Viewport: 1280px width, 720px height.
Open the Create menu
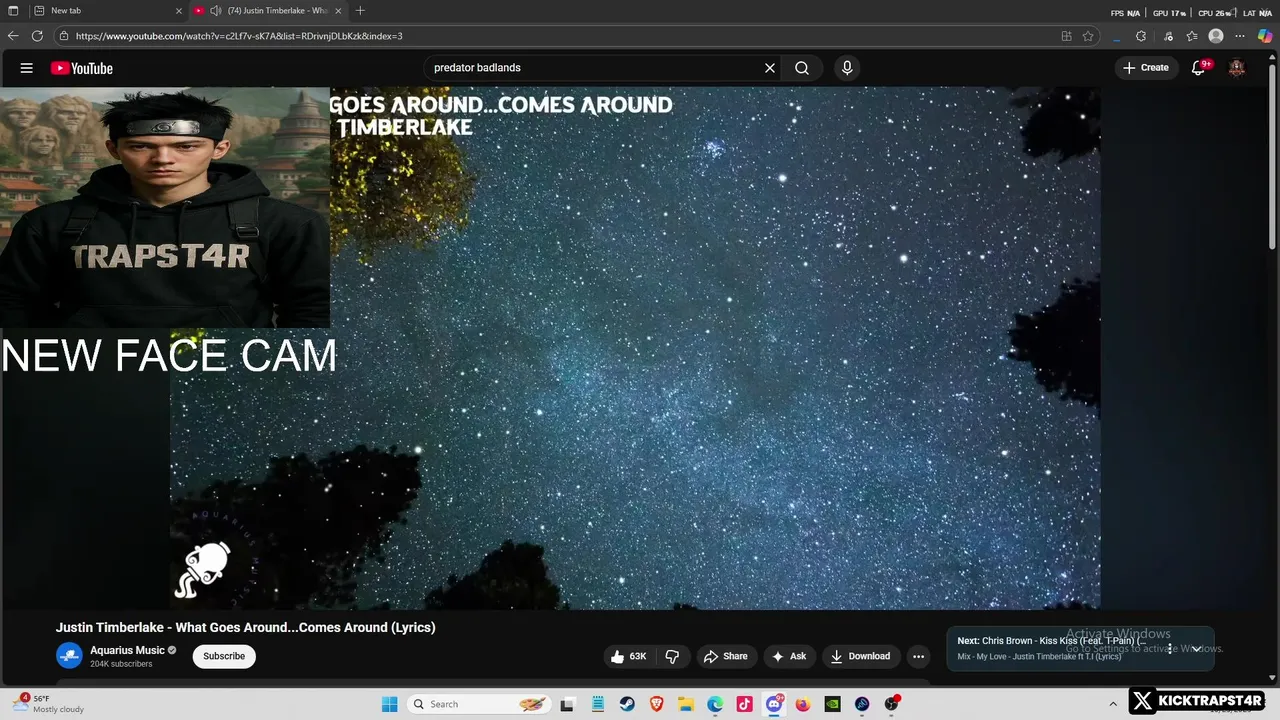[x=1146, y=68]
